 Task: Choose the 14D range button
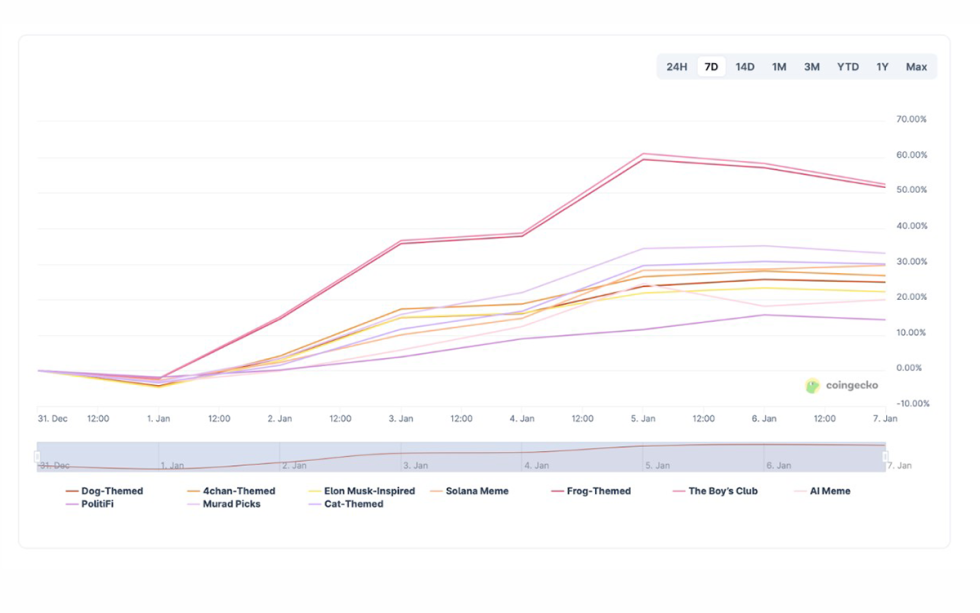point(745,67)
